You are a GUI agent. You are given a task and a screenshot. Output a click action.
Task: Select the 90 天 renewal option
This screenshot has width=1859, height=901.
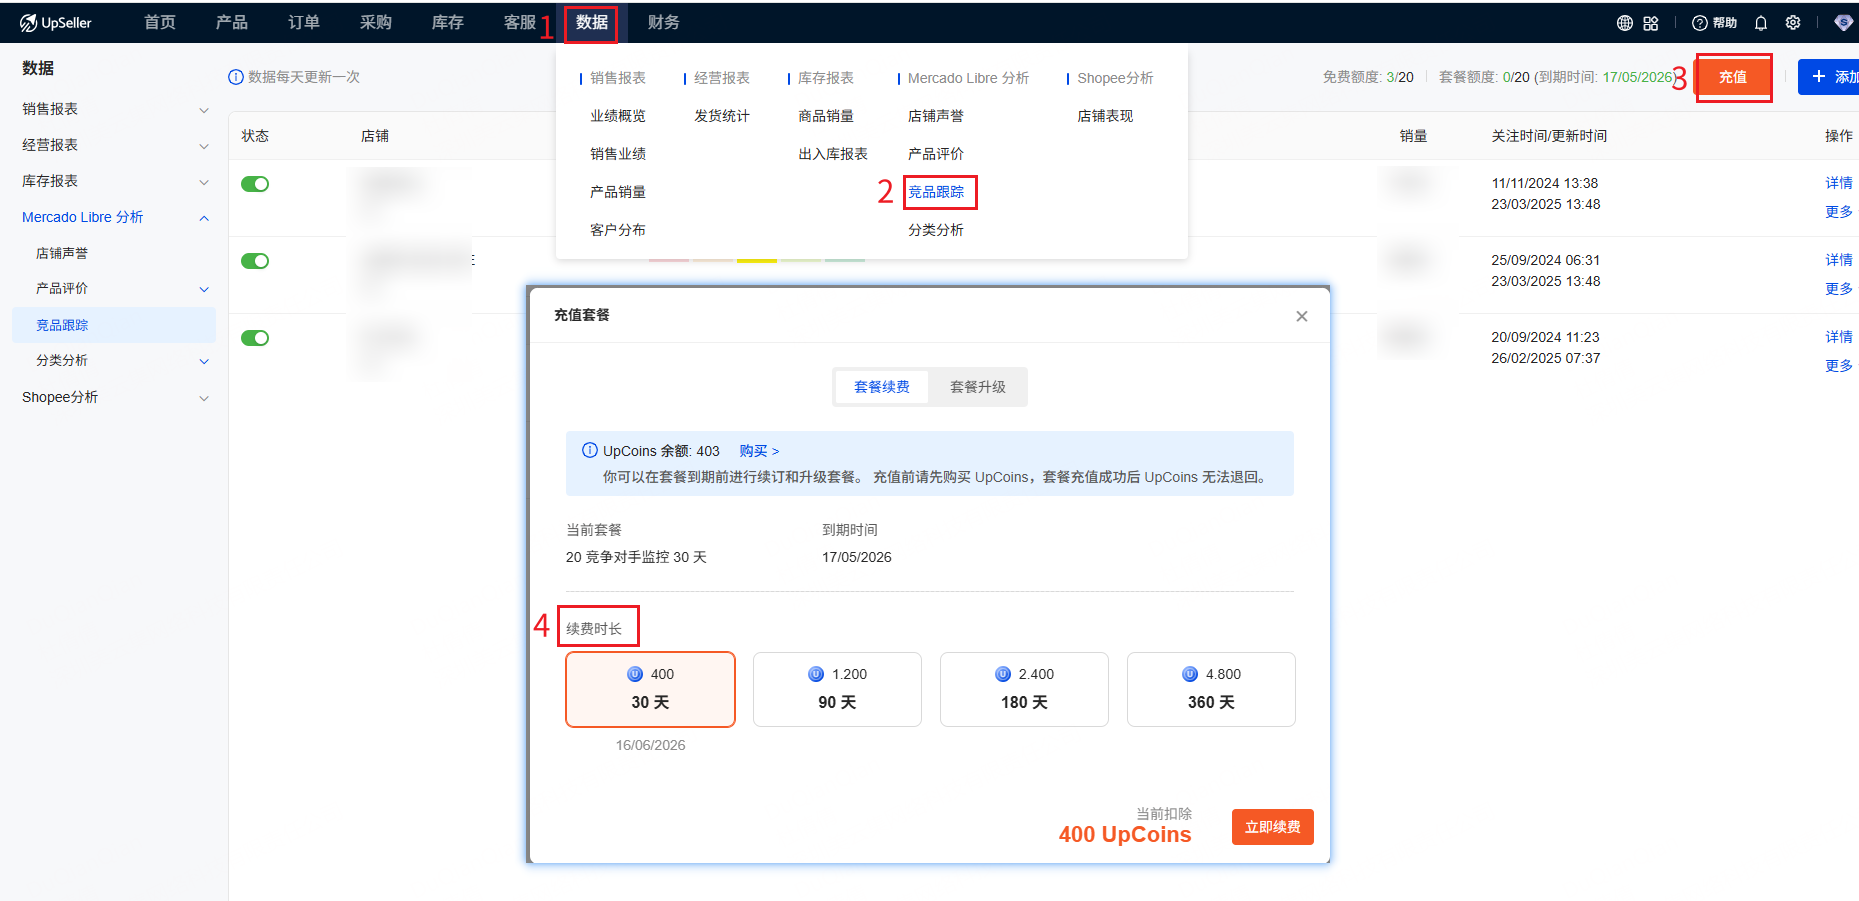837,689
